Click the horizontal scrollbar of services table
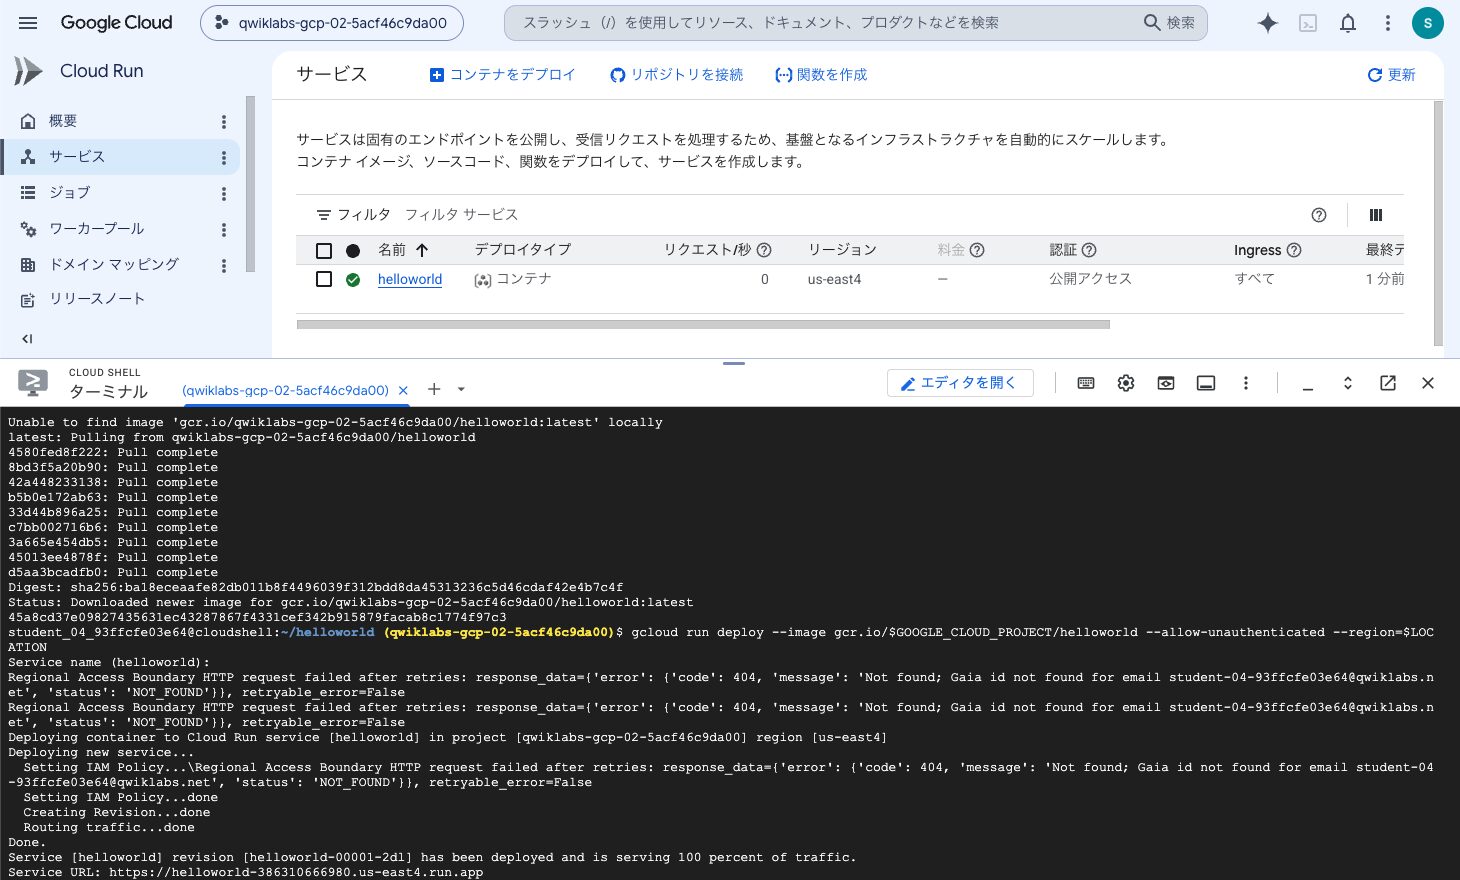The width and height of the screenshot is (1460, 880). click(x=703, y=324)
